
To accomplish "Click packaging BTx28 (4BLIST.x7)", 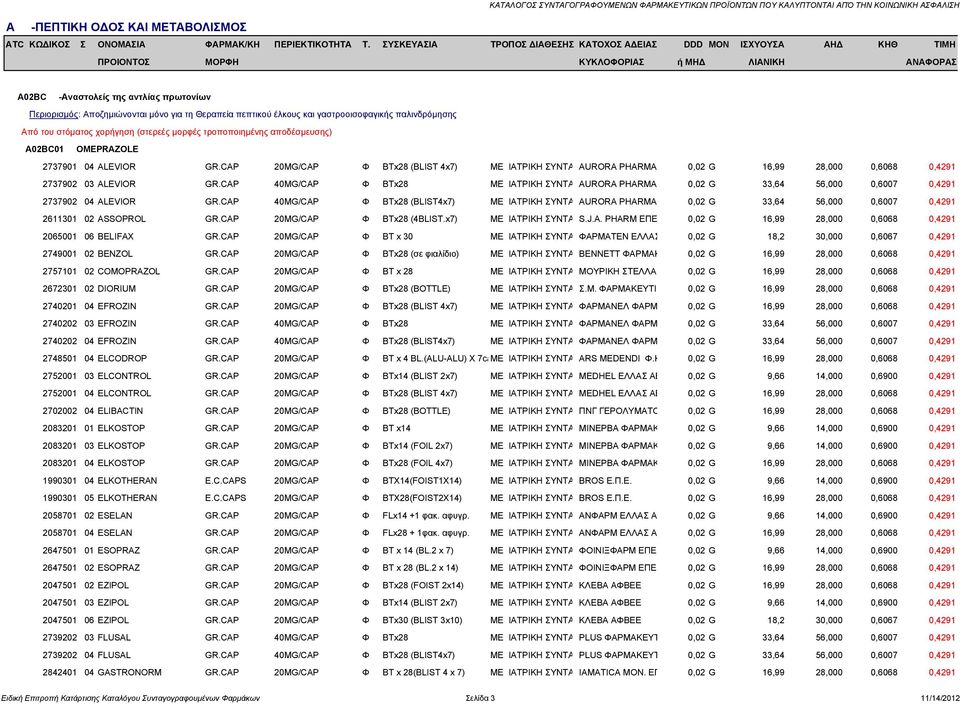I will click(419, 219).
